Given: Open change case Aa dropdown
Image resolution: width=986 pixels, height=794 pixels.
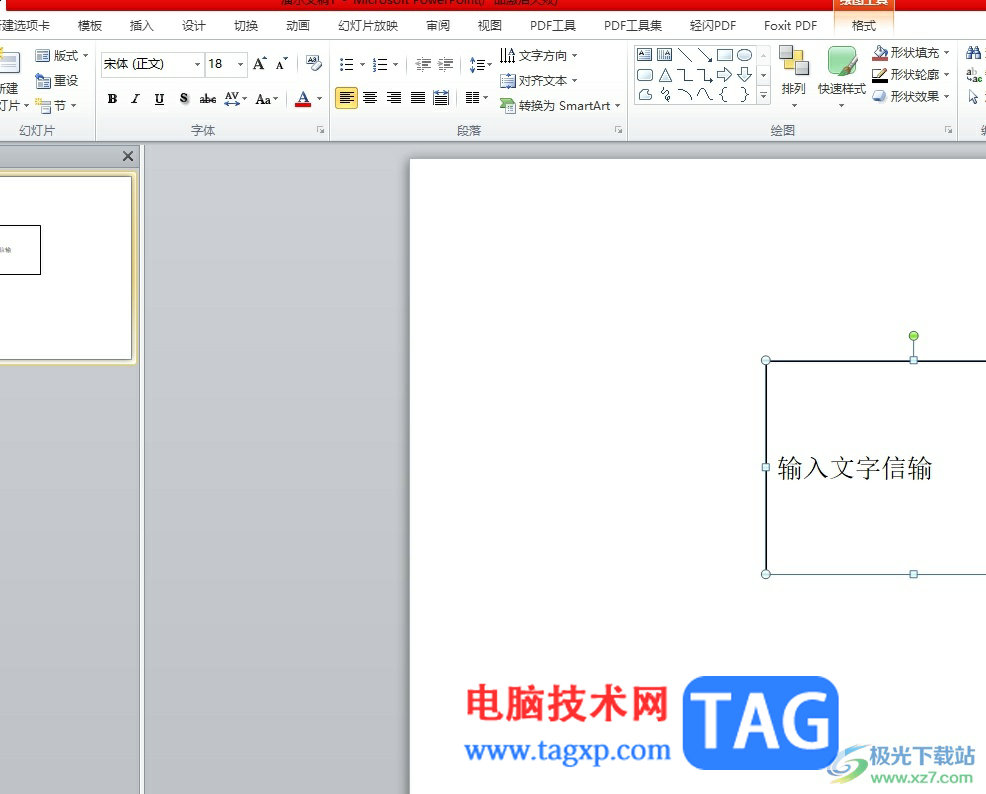Looking at the screenshot, I should coord(267,99).
